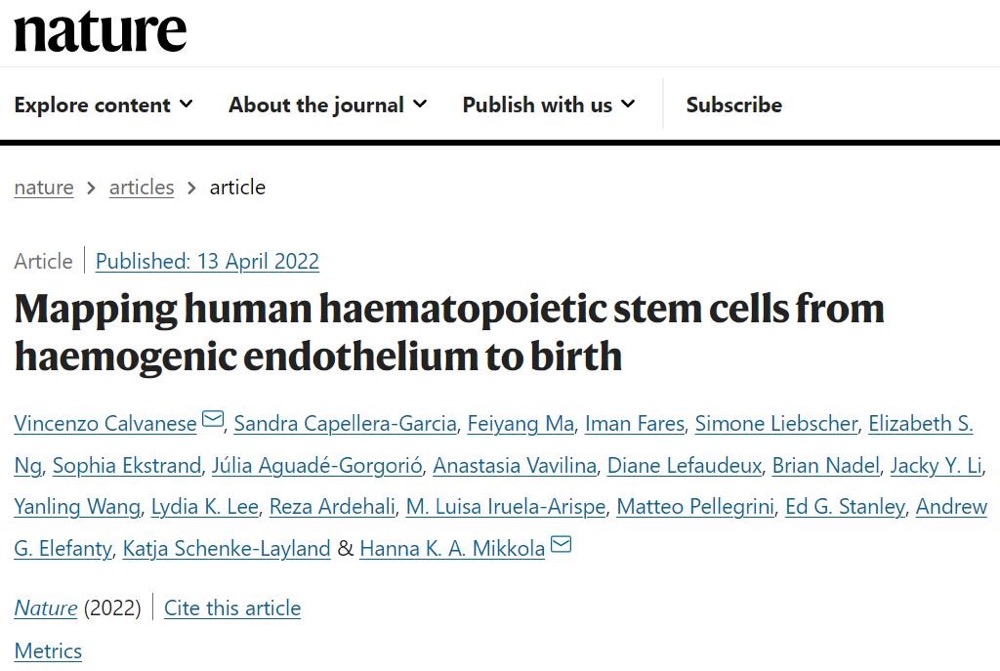
Task: Select author Feiyang Ma
Action: (x=520, y=424)
